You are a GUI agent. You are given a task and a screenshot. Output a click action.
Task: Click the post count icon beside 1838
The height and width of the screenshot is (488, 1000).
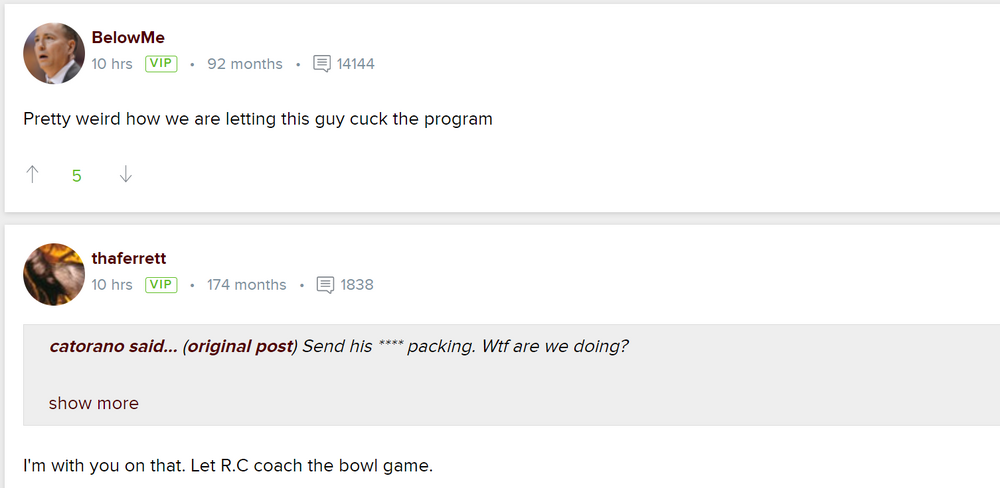click(325, 285)
